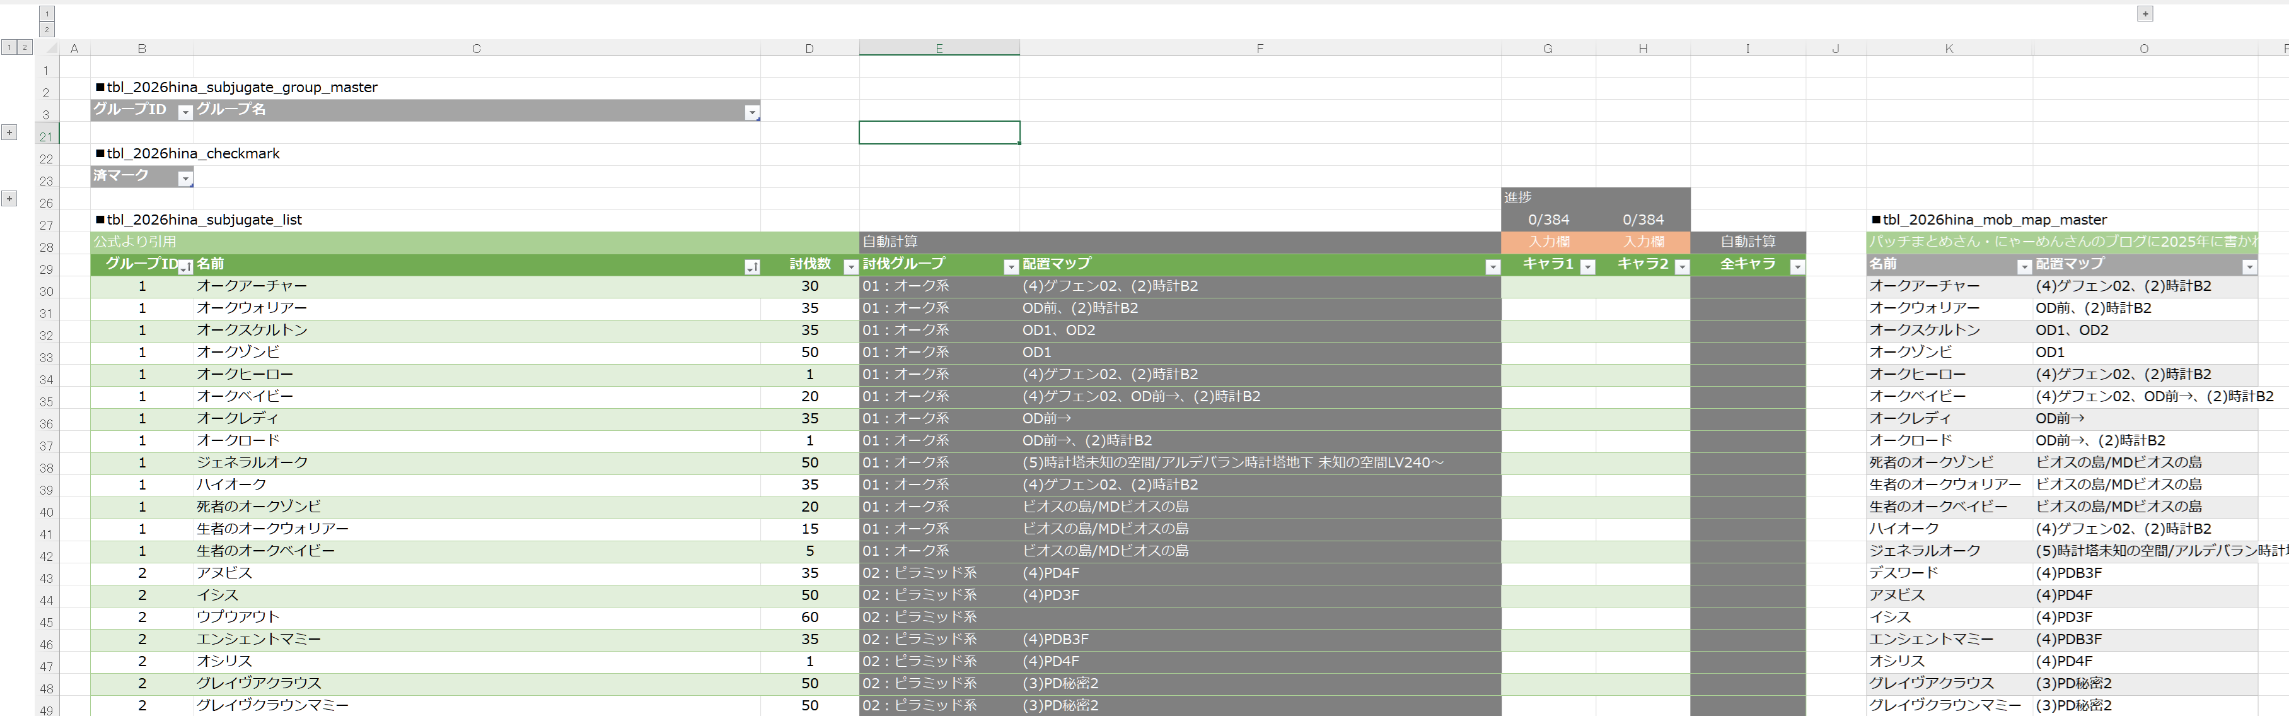This screenshot has height=716, width=2289.
Task: Click sort indicator button on 名前 in subjugate list
Action: coord(751,267)
